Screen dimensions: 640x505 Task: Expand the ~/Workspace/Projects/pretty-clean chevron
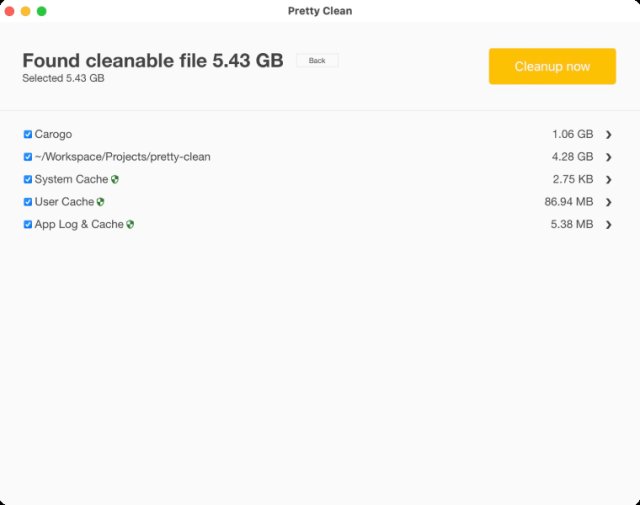[608, 157]
